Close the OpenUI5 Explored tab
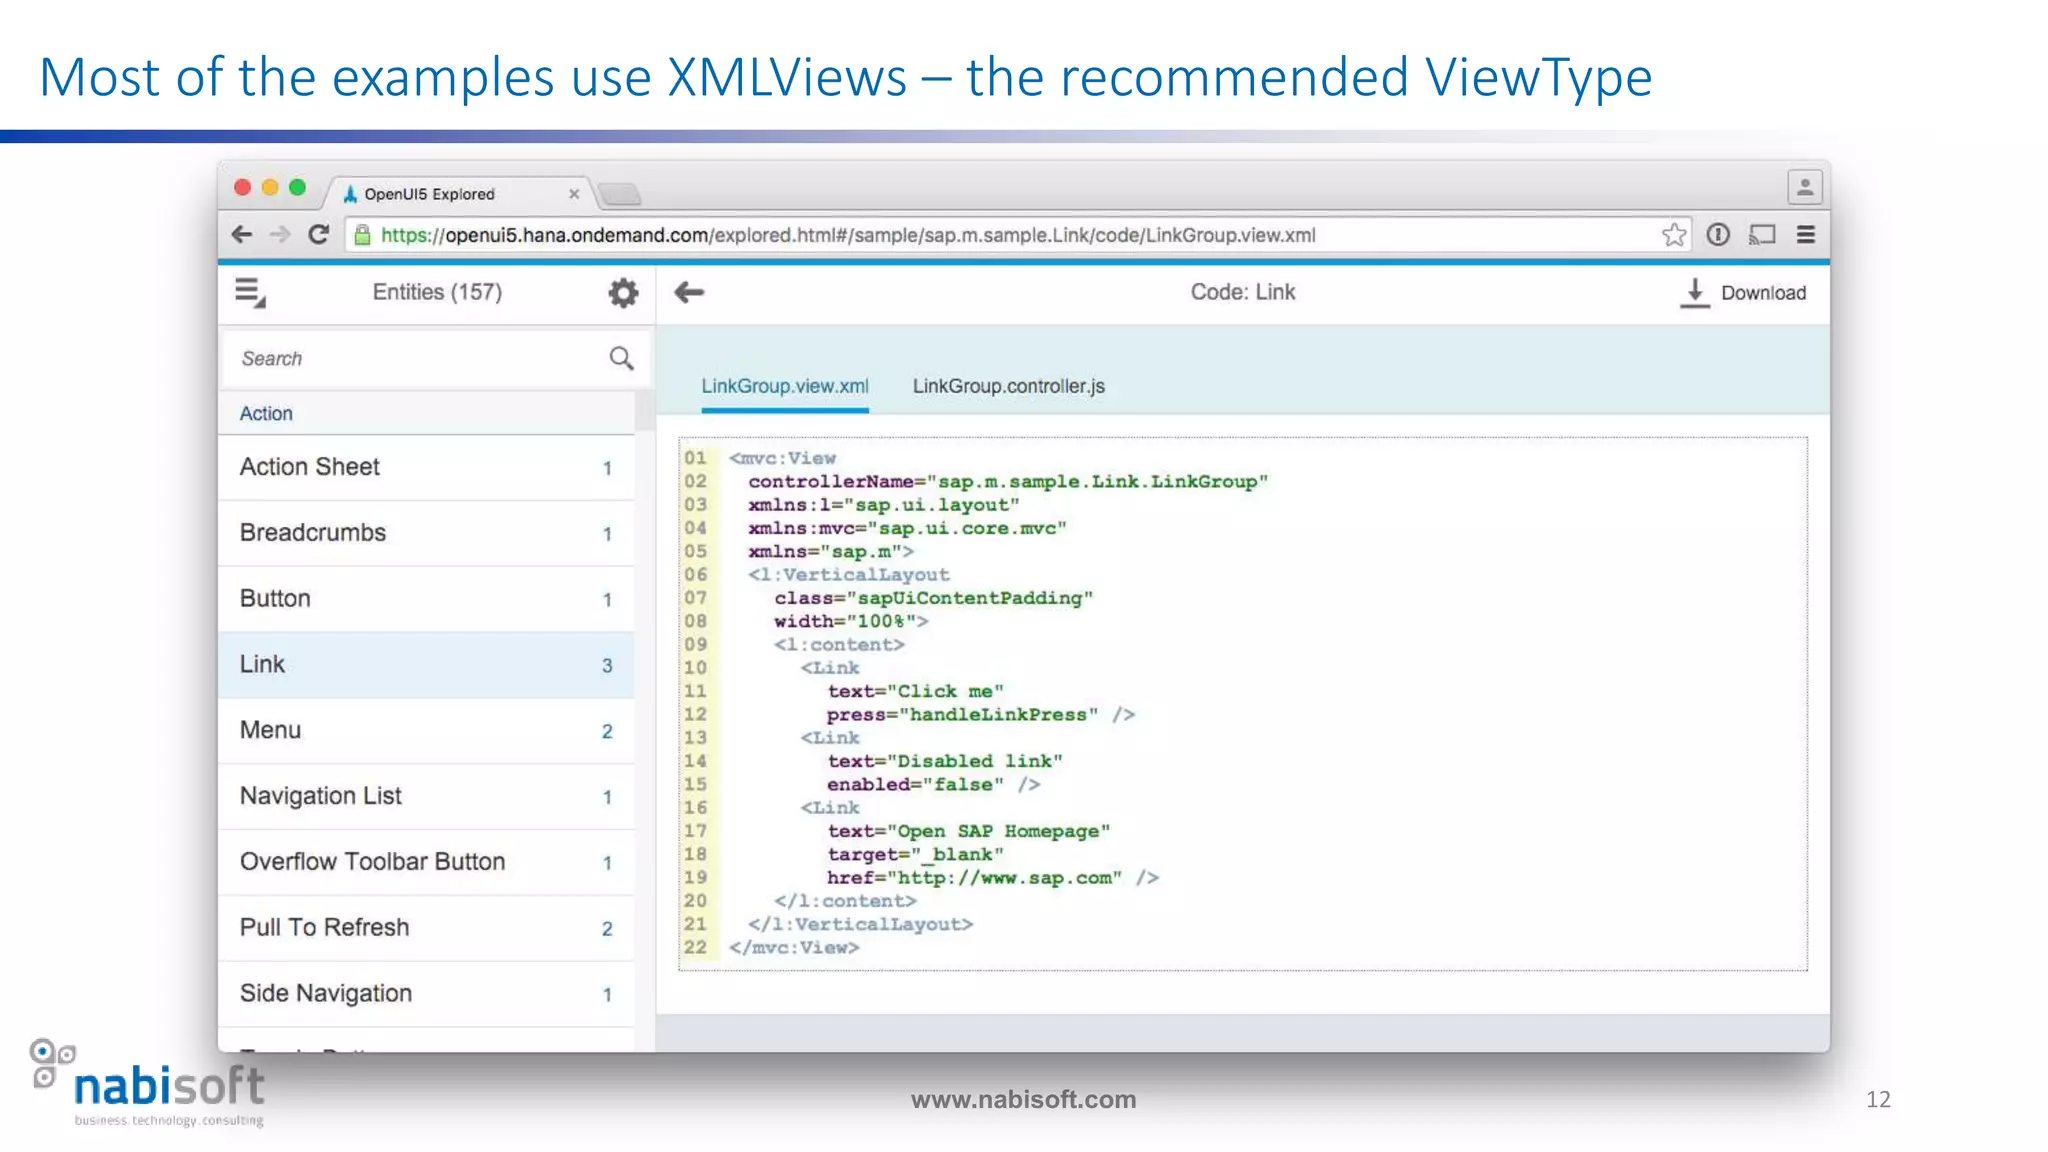The width and height of the screenshot is (2048, 1152). [x=574, y=194]
